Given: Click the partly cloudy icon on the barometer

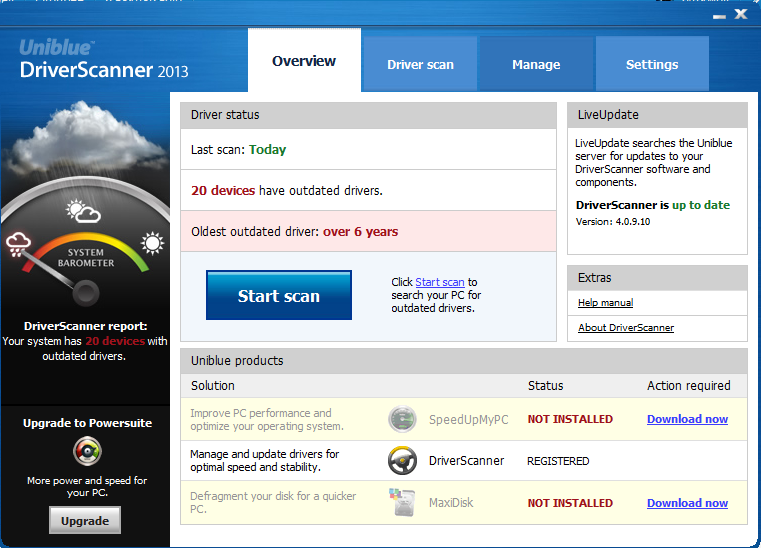Looking at the screenshot, I should click(x=83, y=211).
